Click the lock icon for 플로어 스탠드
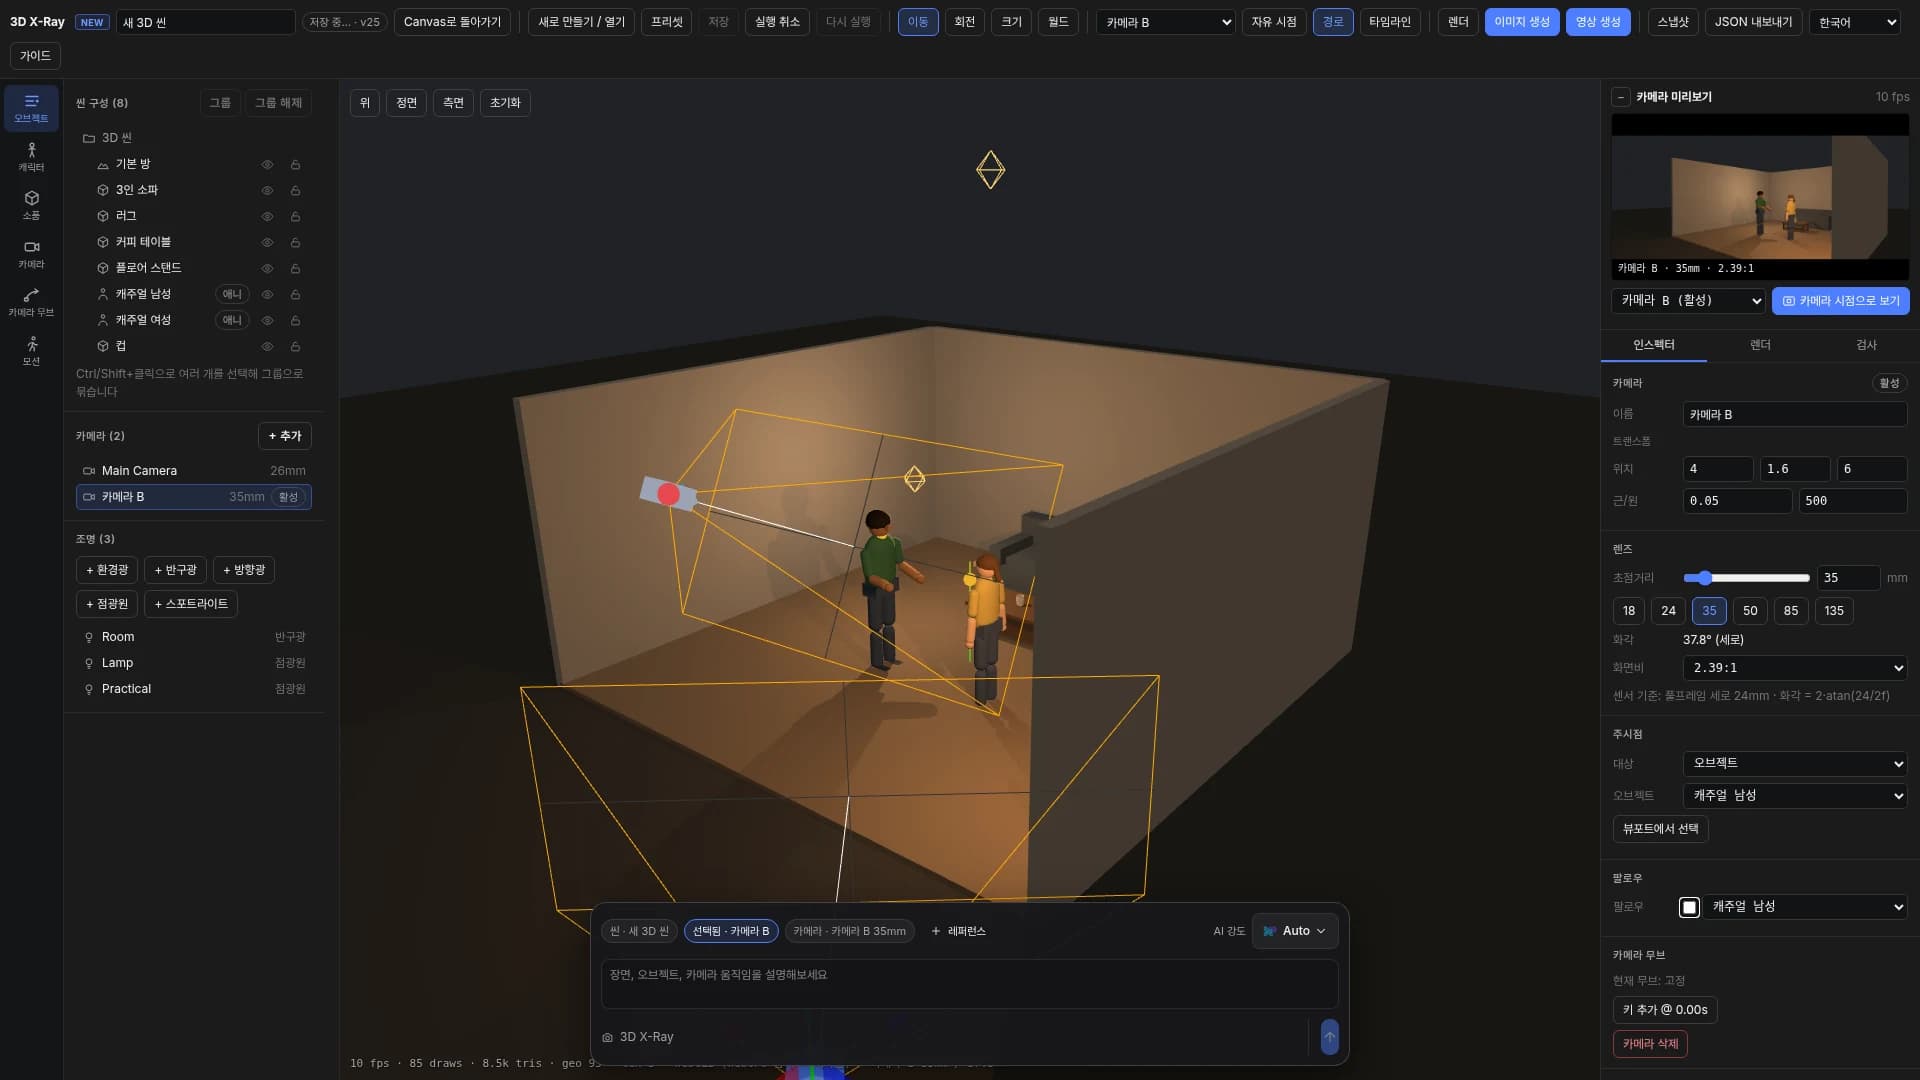1920x1080 pixels. coord(295,268)
